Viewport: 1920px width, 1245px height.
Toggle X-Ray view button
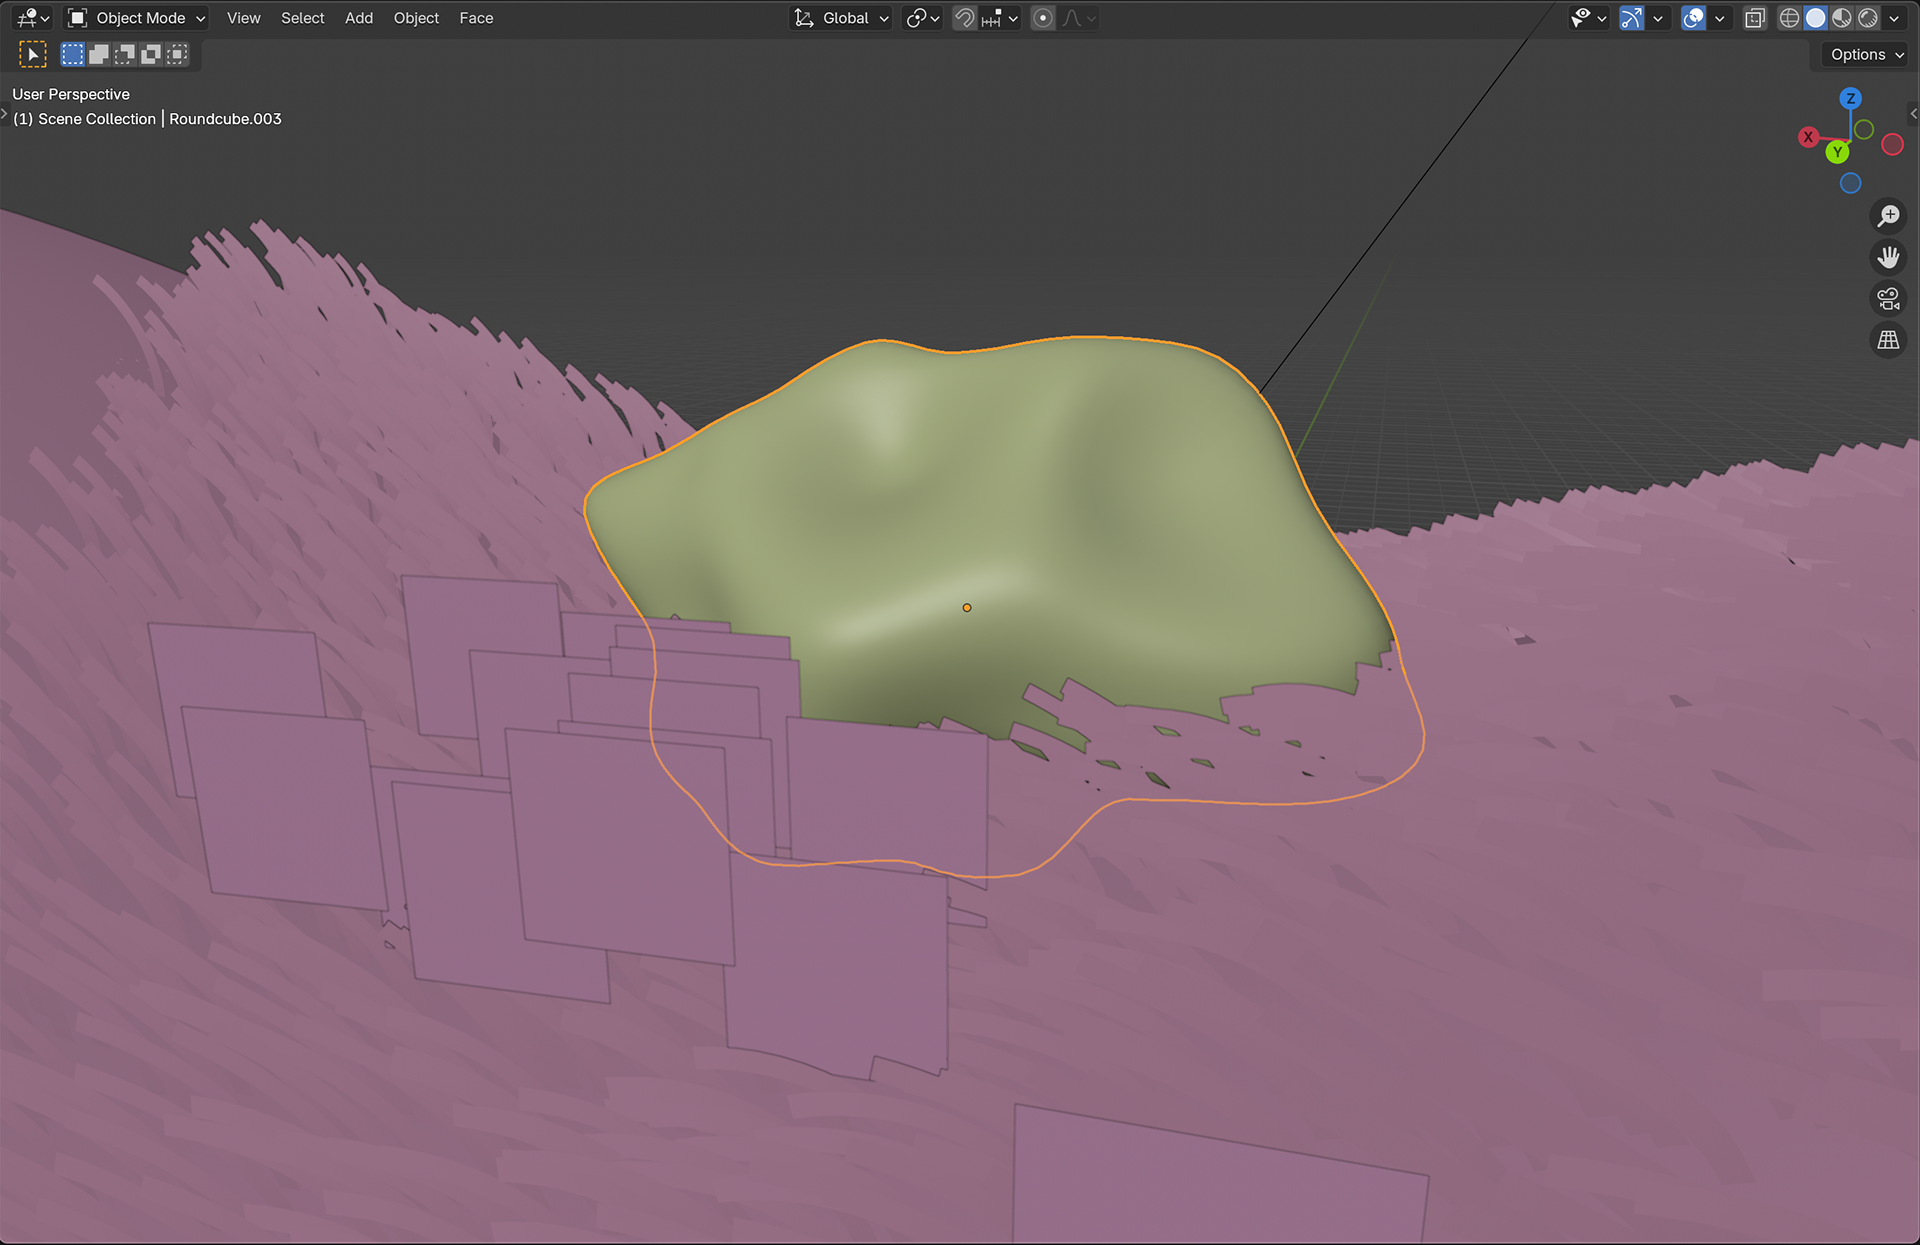click(x=1755, y=18)
